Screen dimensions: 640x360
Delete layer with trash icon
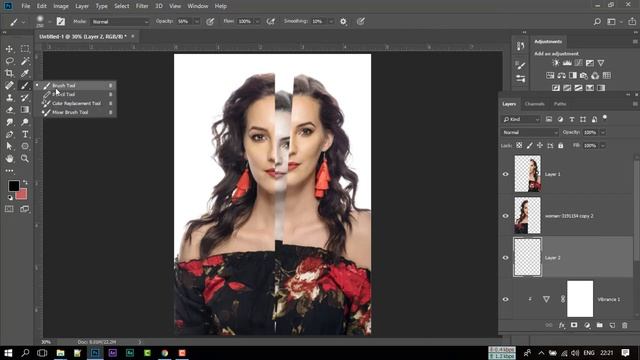[624, 325]
